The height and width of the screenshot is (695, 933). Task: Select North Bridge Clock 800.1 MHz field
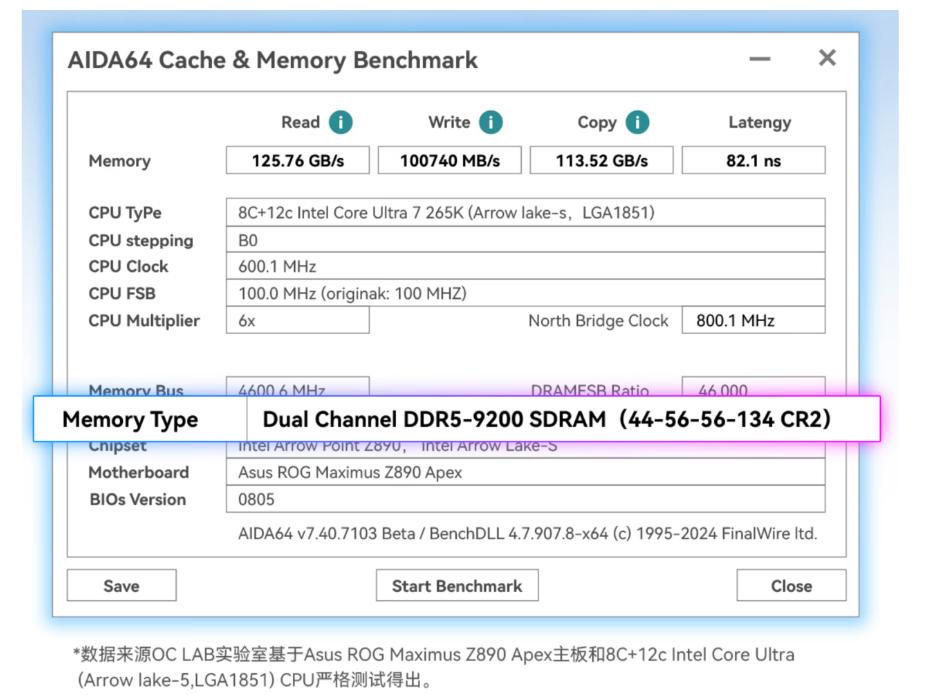[754, 321]
